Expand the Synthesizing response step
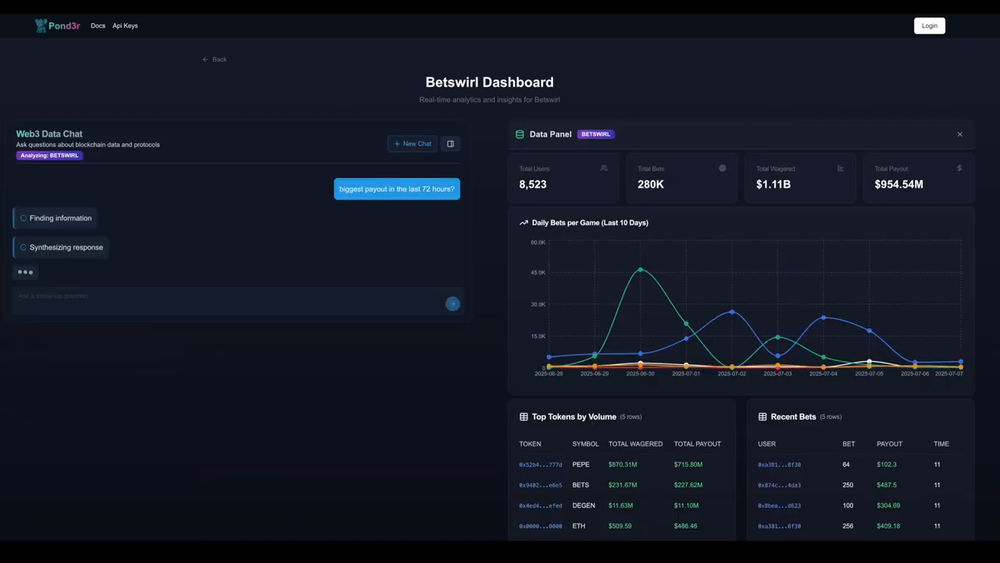Screen dimensions: 1000x563 click(61, 247)
